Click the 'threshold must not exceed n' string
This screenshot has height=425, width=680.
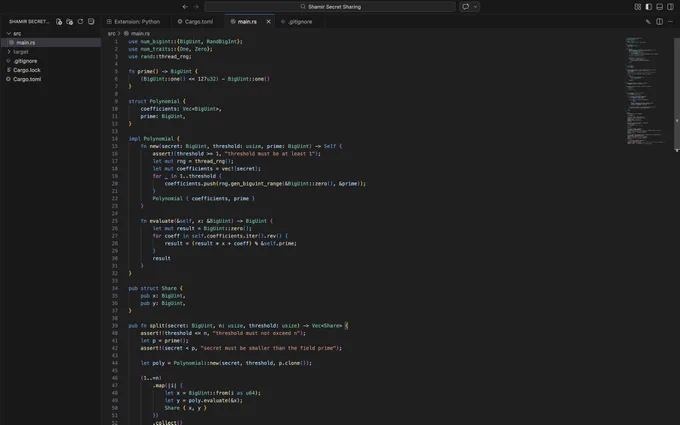[257, 333]
